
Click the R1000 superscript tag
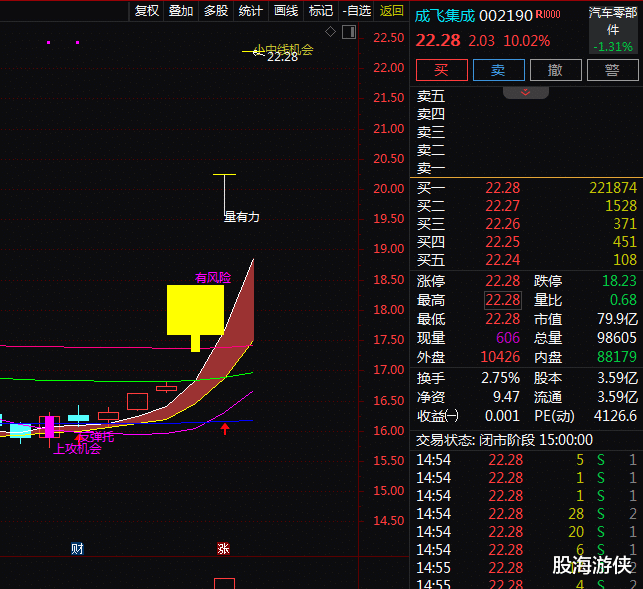point(548,14)
